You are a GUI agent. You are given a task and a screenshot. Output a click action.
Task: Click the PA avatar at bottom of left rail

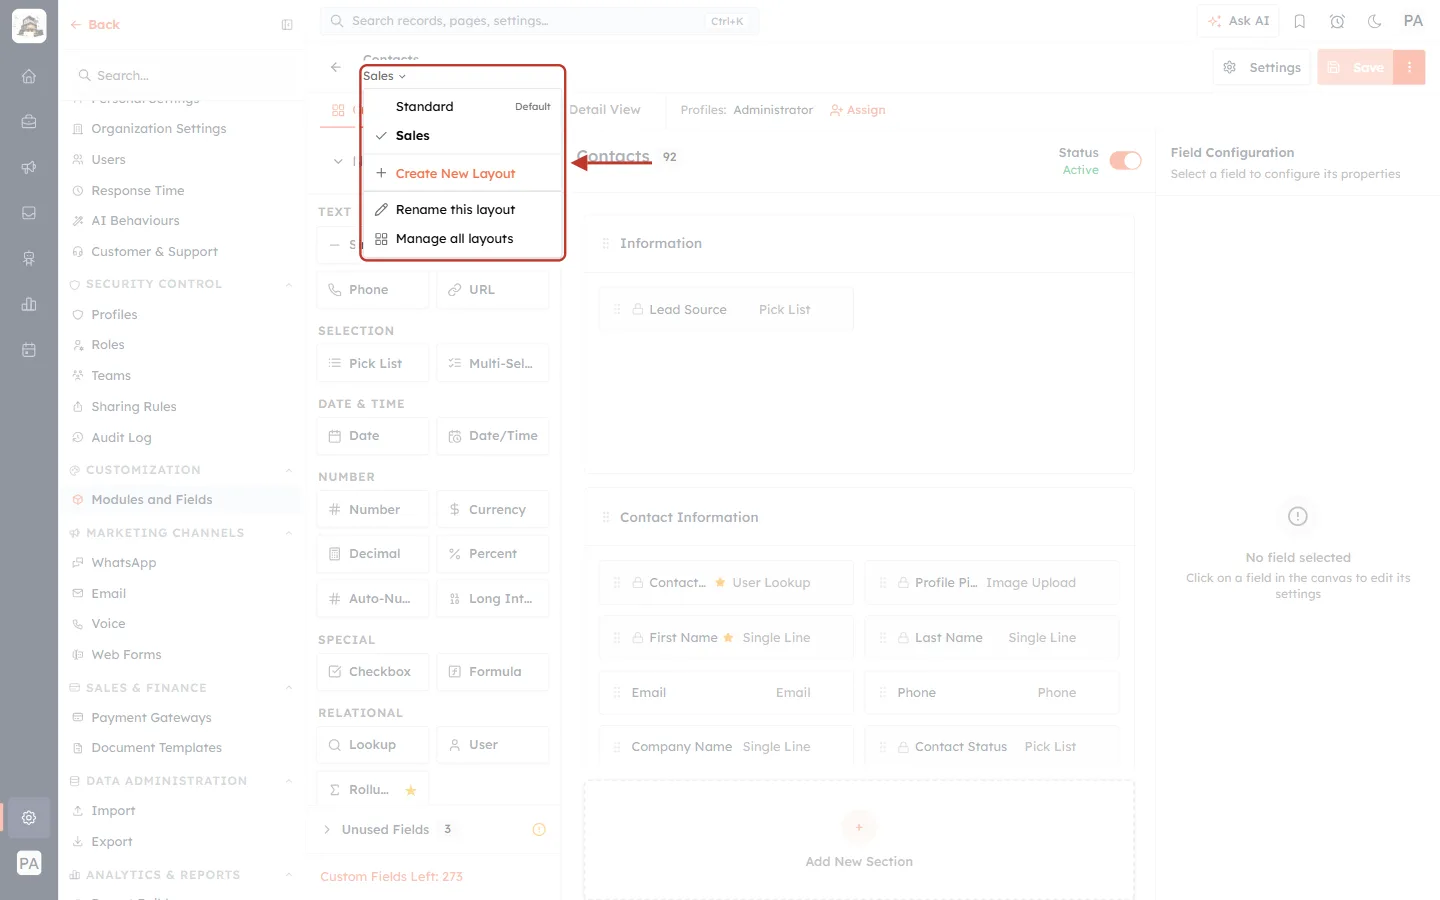tap(29, 864)
